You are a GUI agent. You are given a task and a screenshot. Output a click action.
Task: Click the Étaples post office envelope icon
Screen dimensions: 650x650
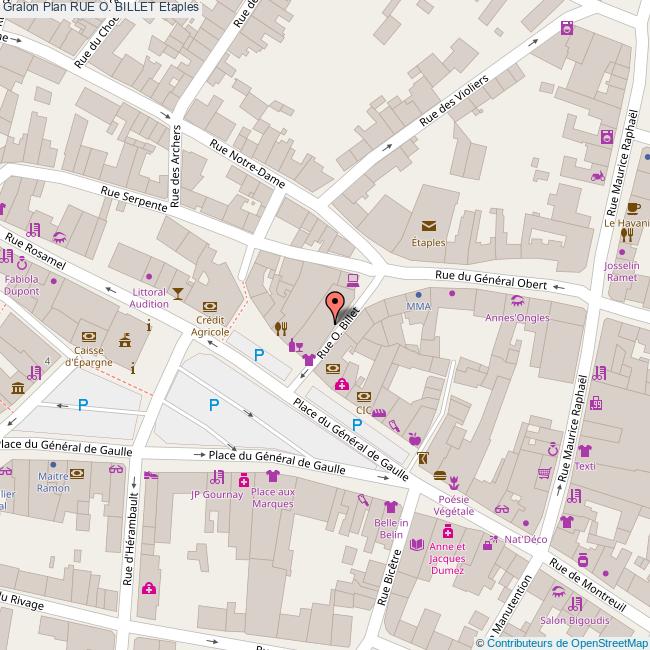point(428,226)
